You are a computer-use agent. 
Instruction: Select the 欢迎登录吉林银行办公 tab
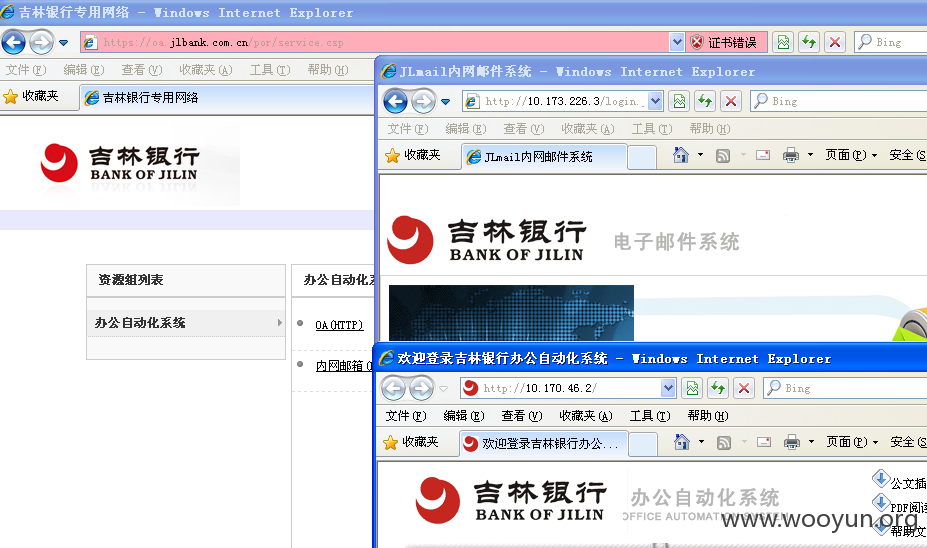point(543,443)
